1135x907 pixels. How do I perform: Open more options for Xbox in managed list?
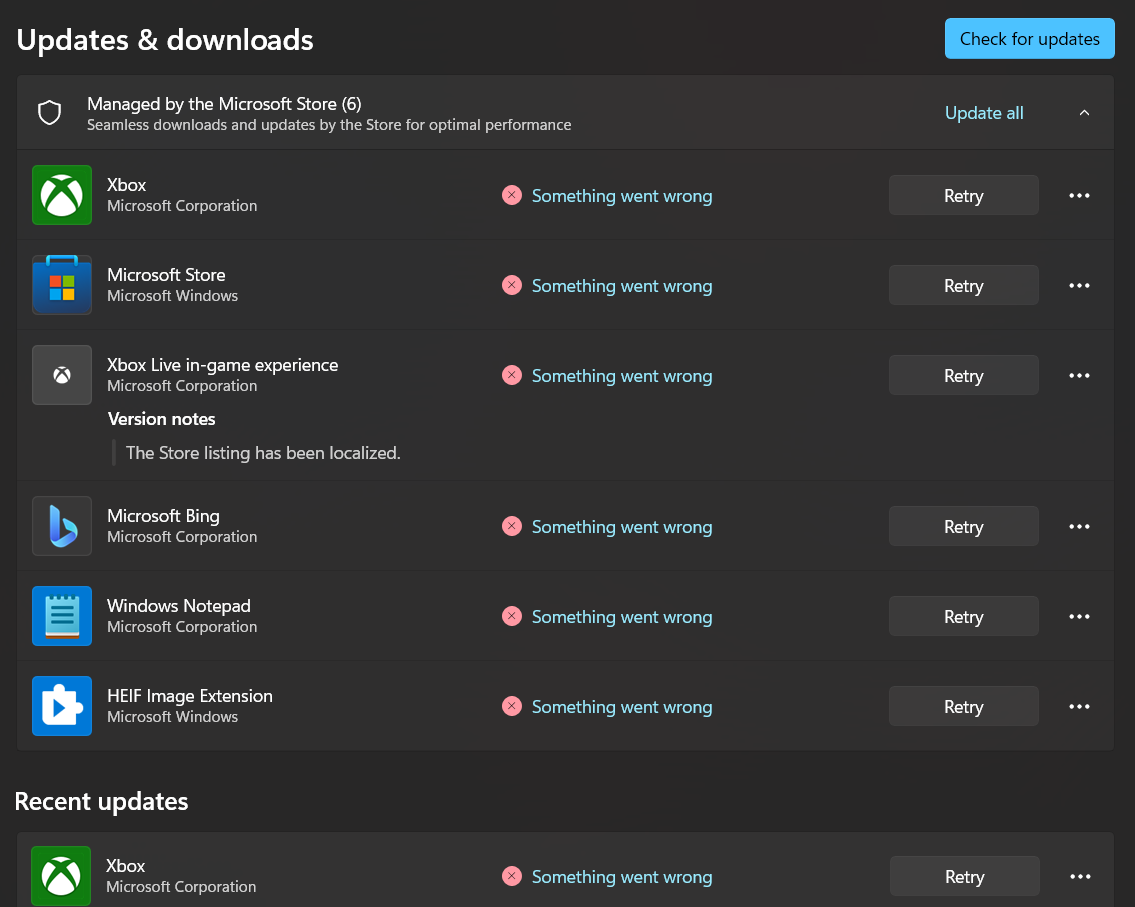[1079, 195]
